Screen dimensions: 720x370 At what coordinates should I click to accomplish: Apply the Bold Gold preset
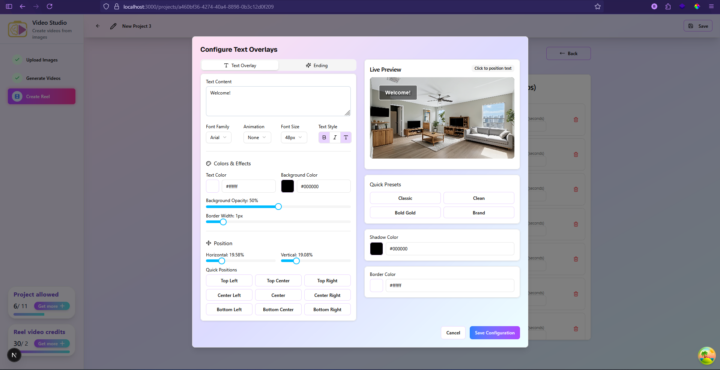coord(405,213)
